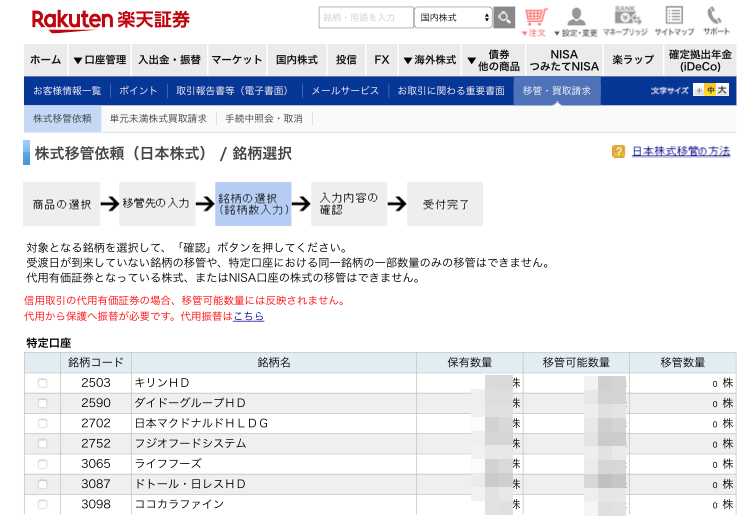Expand the 口座管理 menu
The height and width of the screenshot is (527, 756).
click(100, 60)
